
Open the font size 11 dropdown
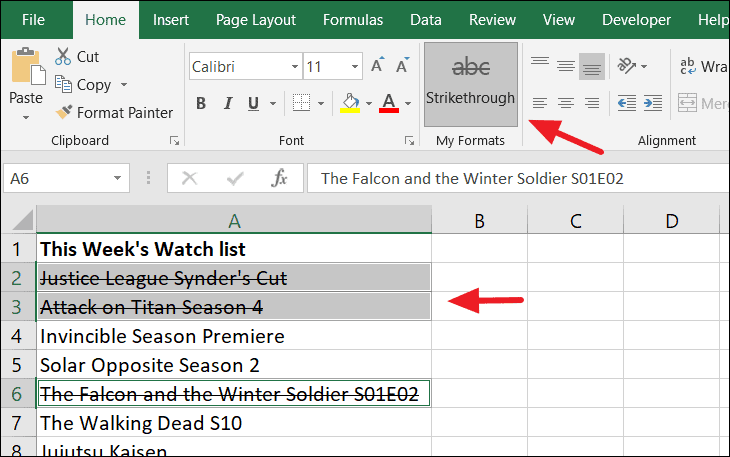coord(355,67)
